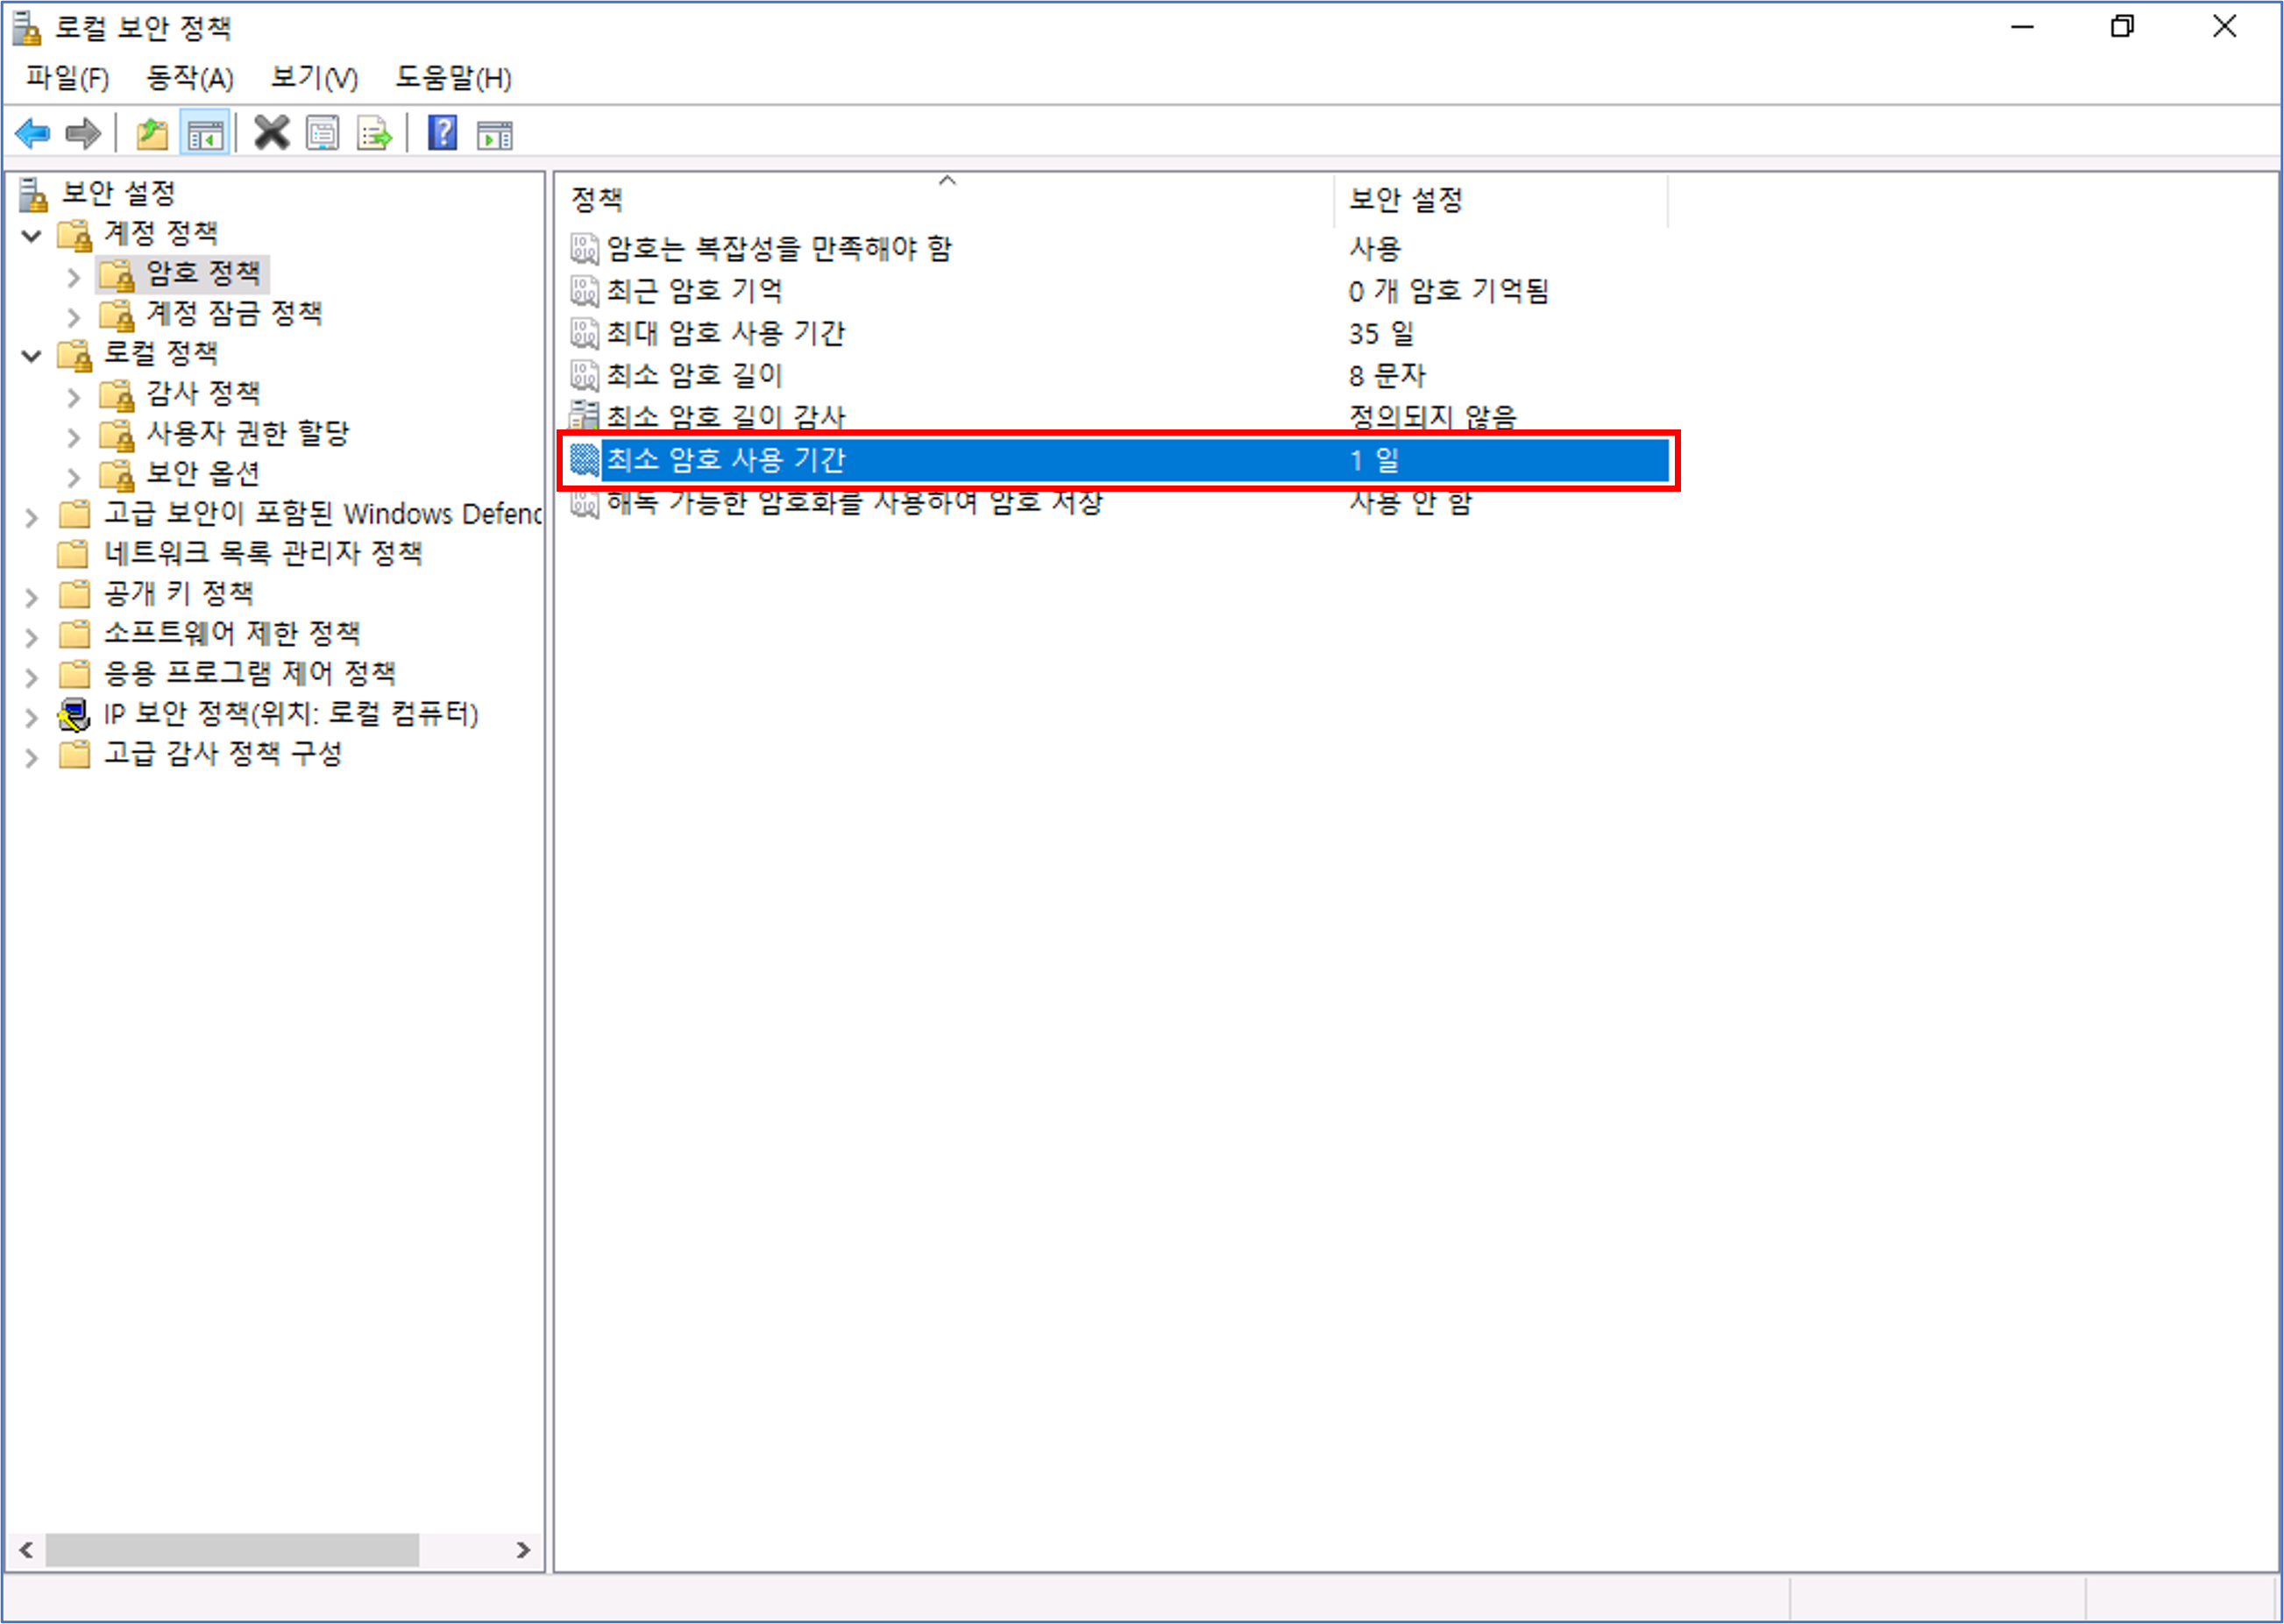This screenshot has height=1624, width=2284.
Task: Click the Back arrow toolbar icon
Action: [x=33, y=133]
